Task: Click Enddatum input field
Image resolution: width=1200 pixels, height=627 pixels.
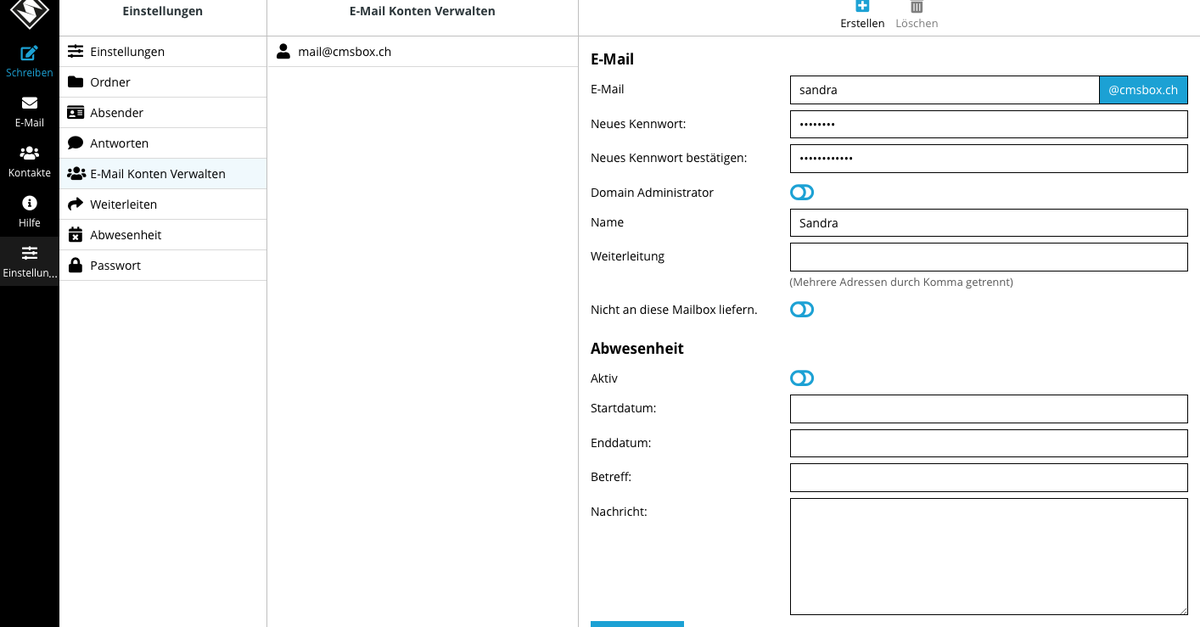Action: [989, 443]
